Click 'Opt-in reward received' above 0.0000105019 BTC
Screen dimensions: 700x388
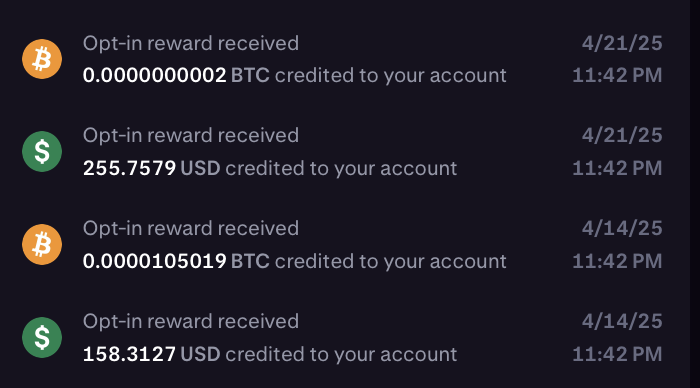pos(191,228)
